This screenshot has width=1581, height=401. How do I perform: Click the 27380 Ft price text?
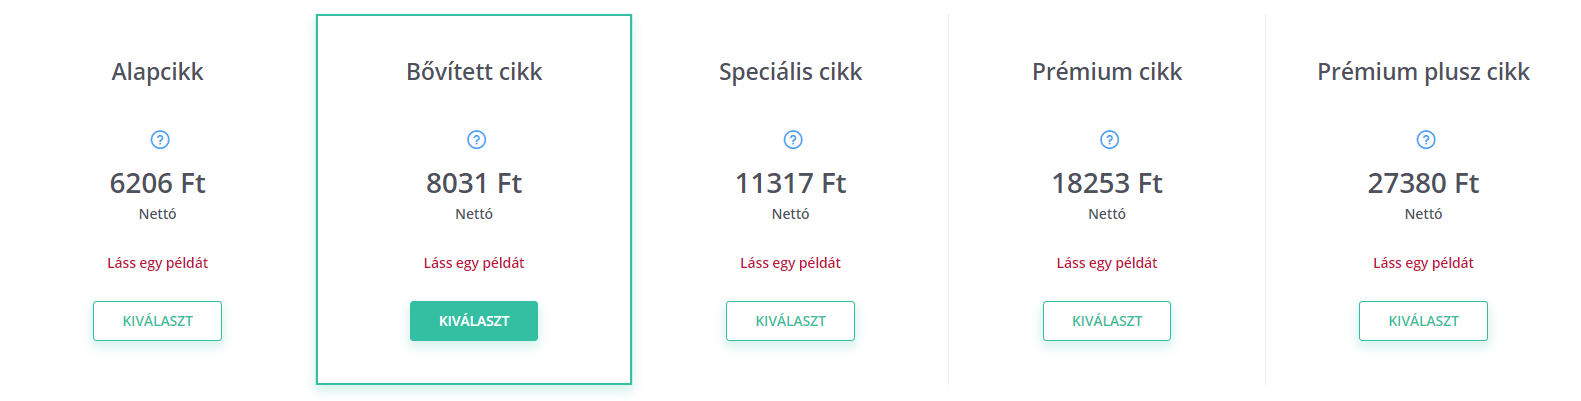[1423, 183]
